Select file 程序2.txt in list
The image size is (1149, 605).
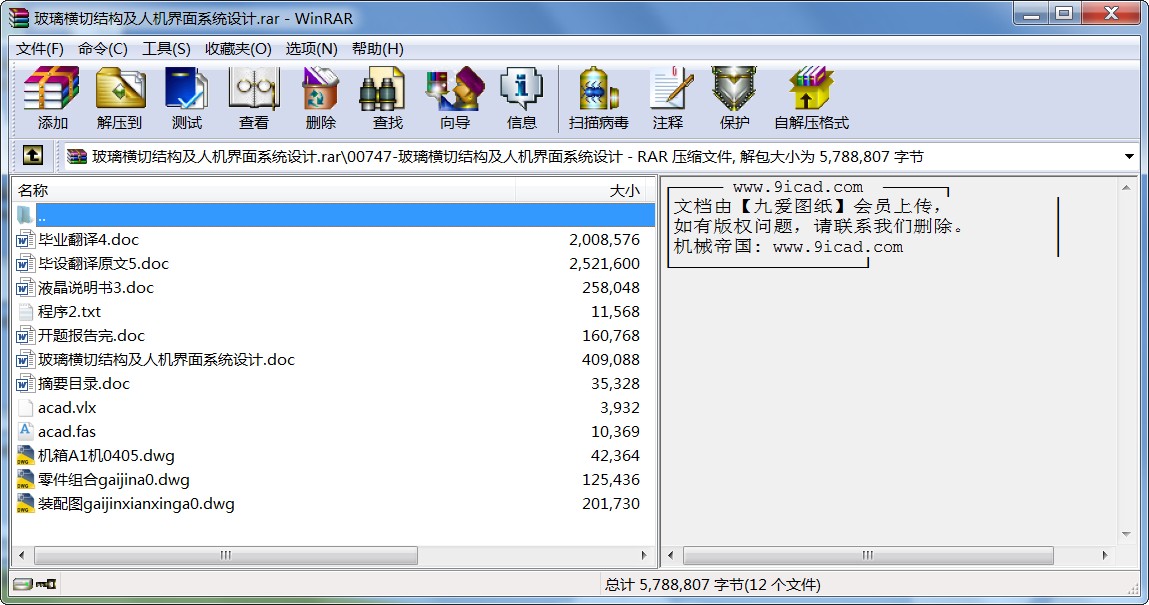click(69, 312)
